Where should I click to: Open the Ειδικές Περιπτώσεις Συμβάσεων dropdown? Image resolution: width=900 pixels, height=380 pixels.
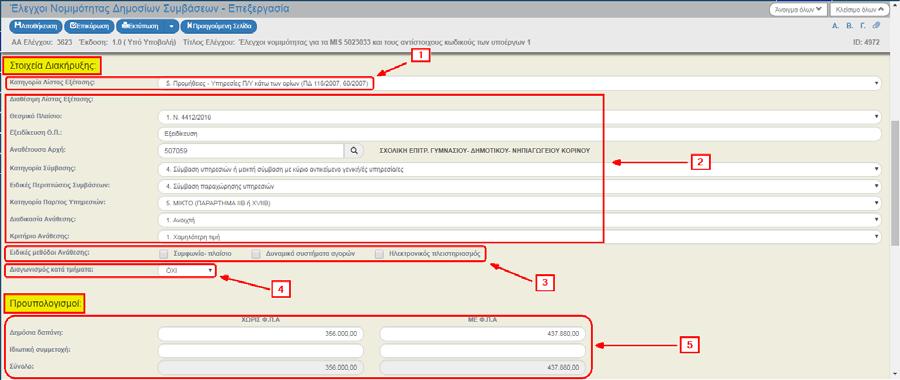pos(519,187)
